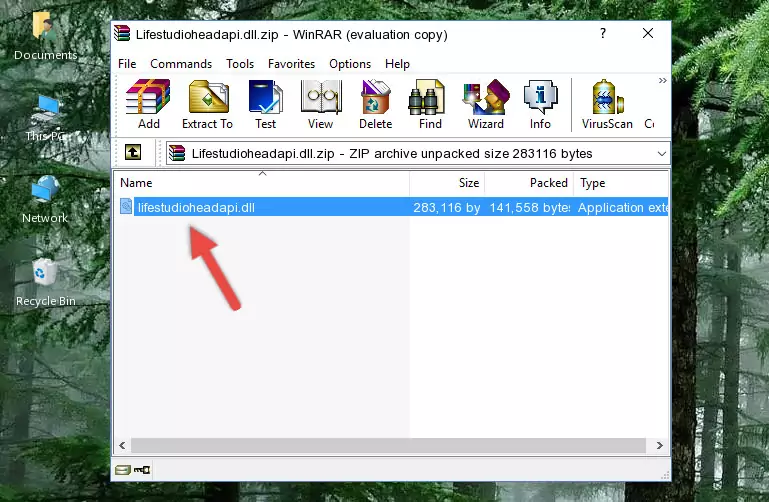
Task: Go up one folder level arrow
Action: coord(133,152)
